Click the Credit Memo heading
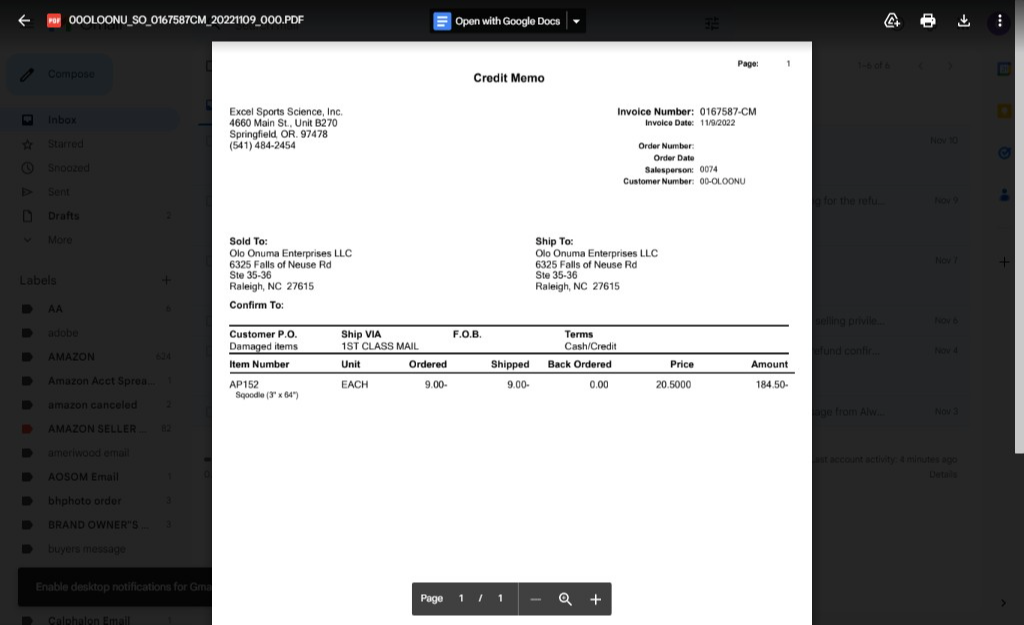Screen dimensions: 1024x625 click(x=509, y=78)
